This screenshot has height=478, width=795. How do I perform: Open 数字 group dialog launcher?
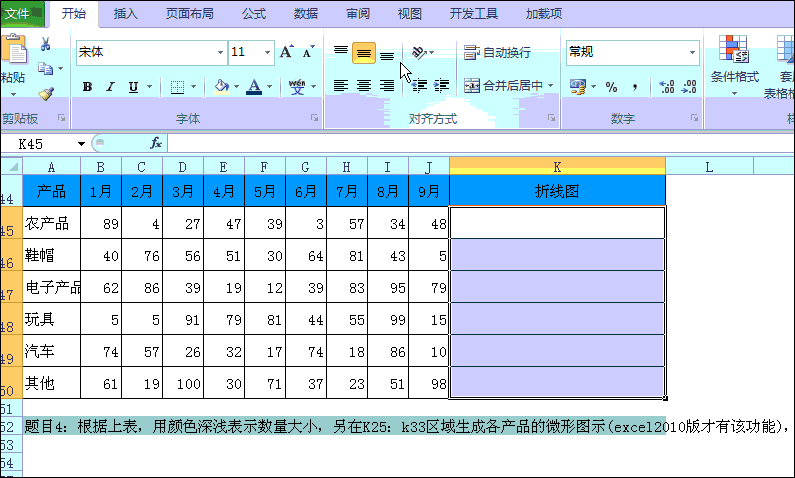click(x=694, y=118)
